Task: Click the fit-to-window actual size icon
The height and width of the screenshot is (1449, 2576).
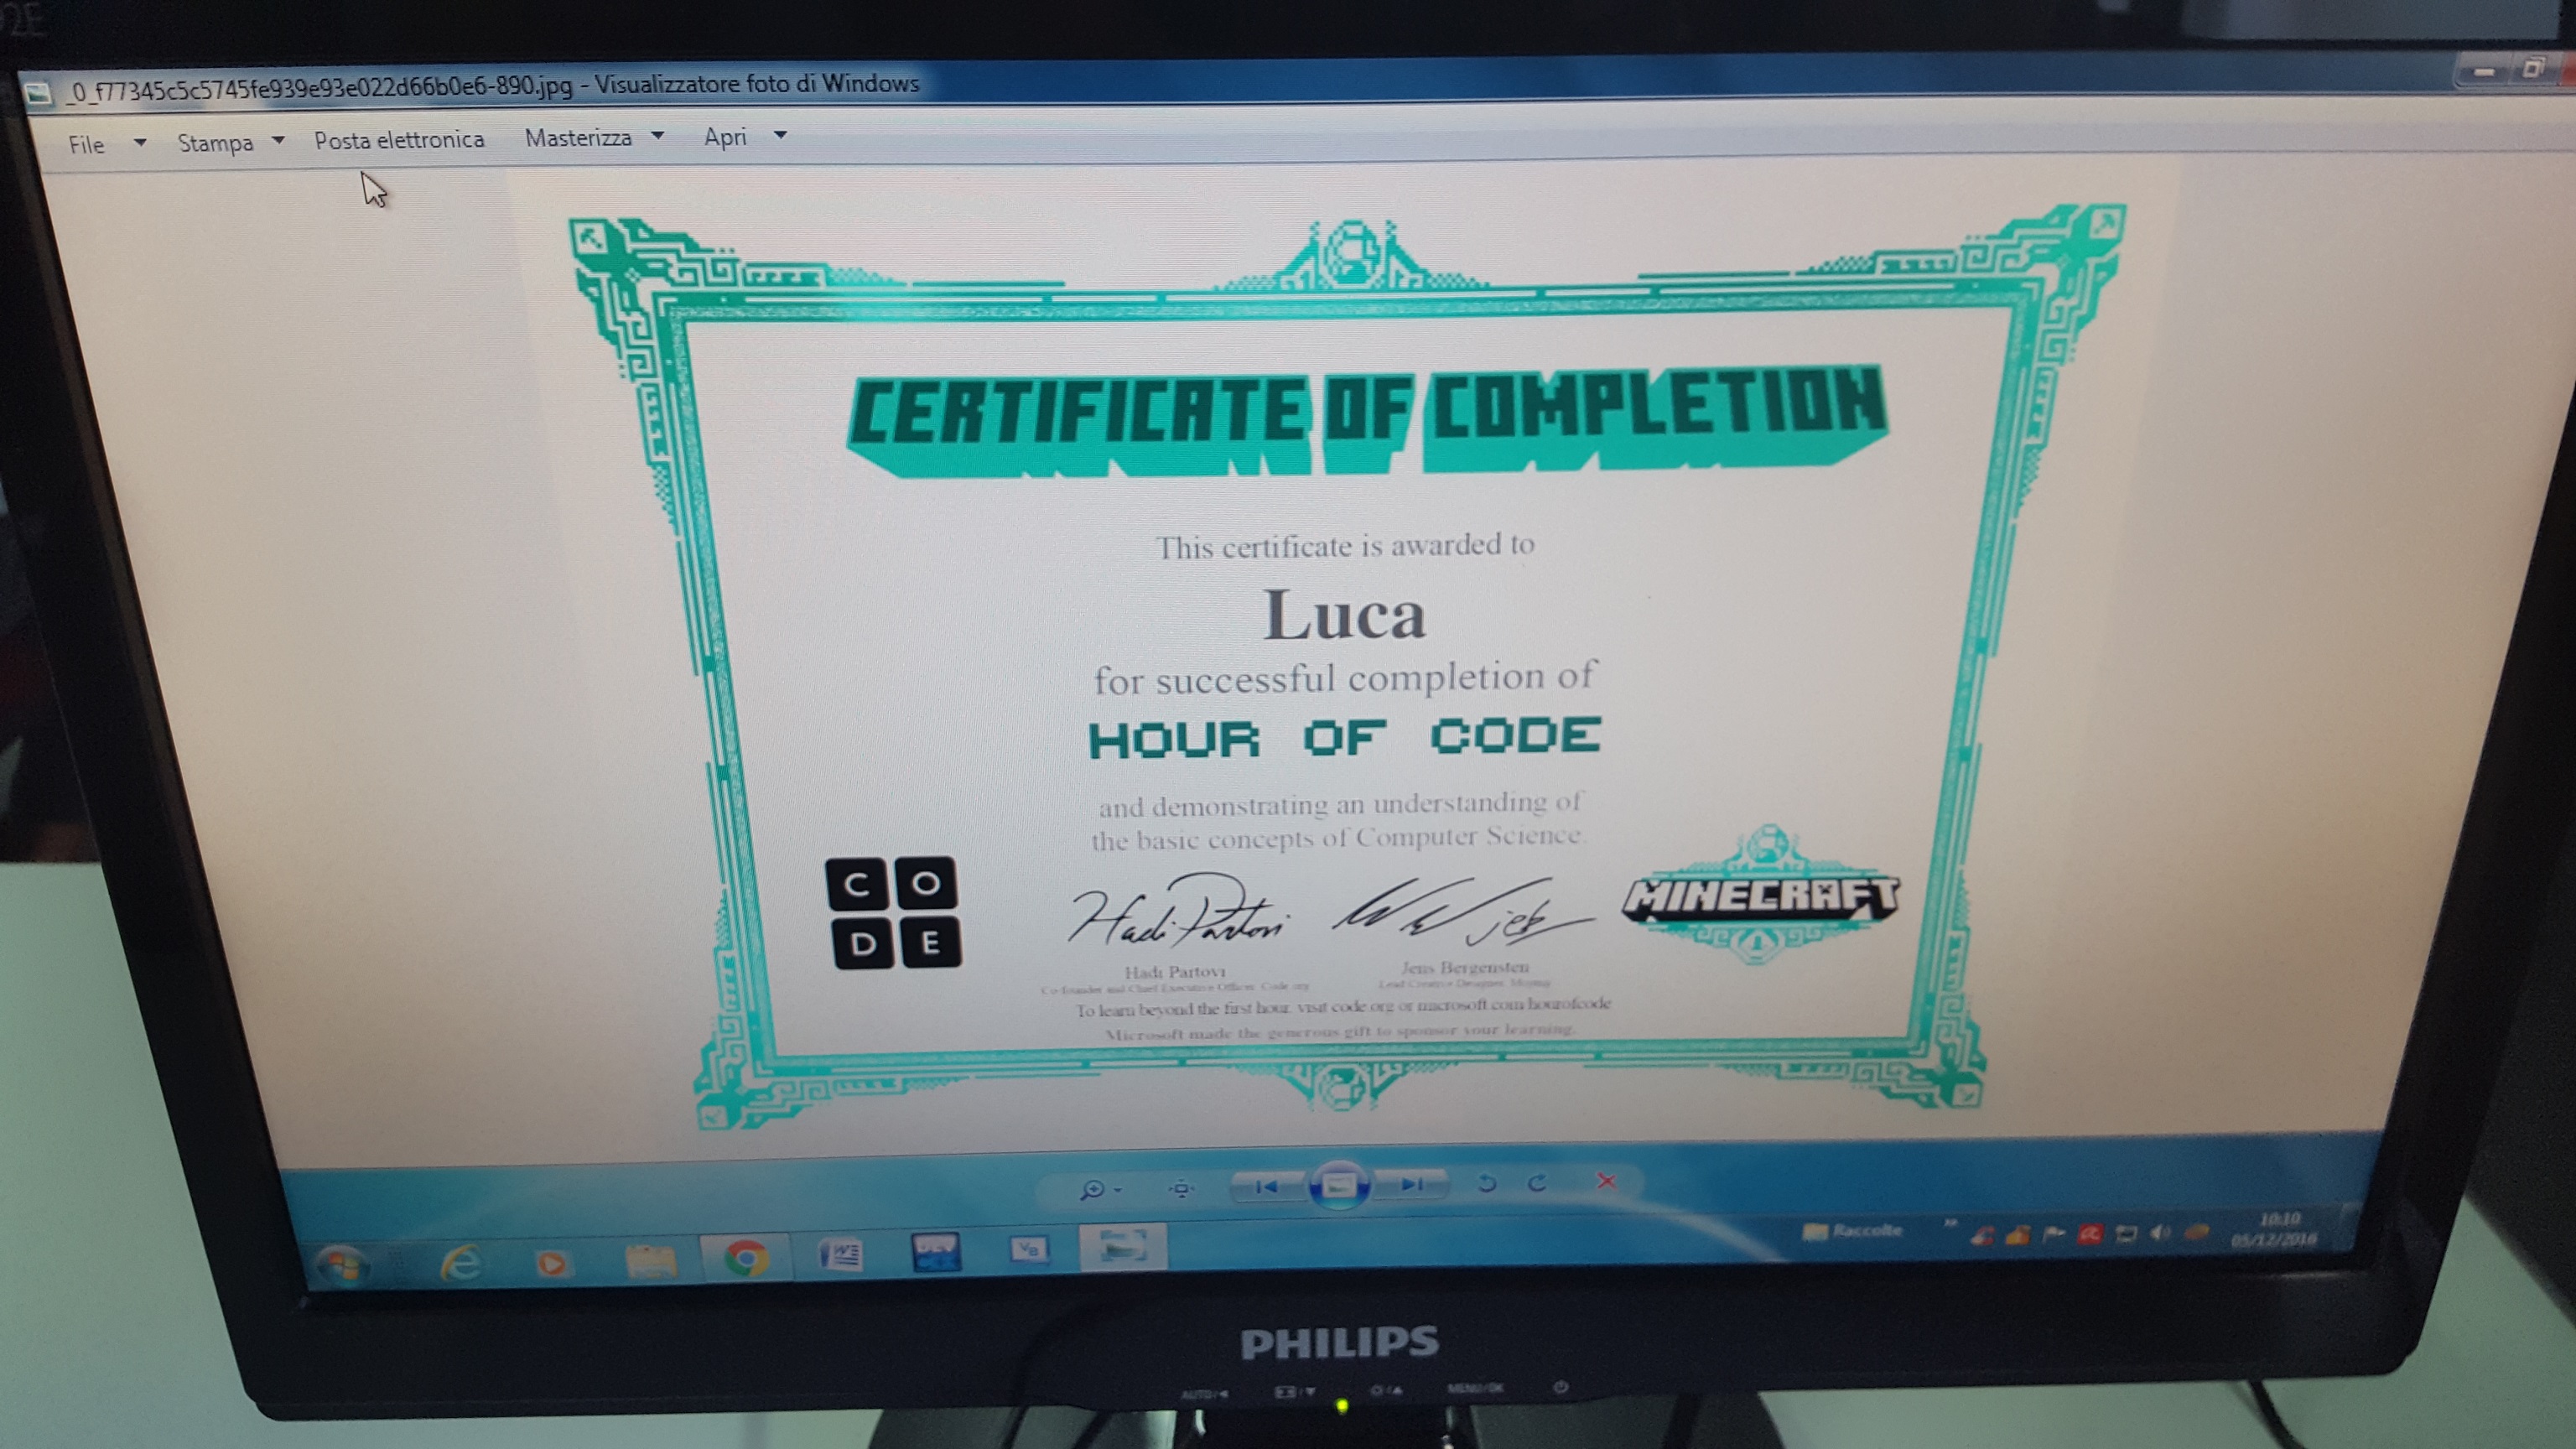Action: click(x=1182, y=1188)
